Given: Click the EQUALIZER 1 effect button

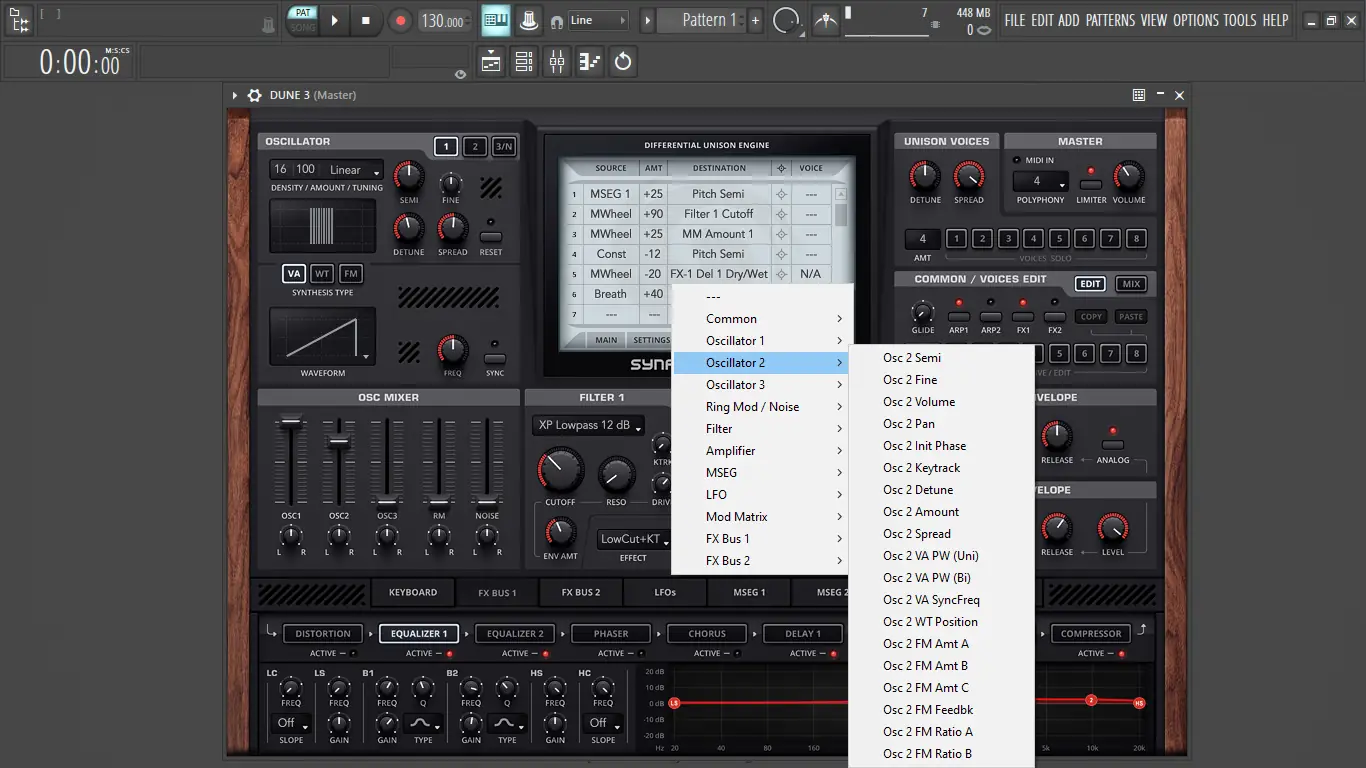Looking at the screenshot, I should click(419, 633).
